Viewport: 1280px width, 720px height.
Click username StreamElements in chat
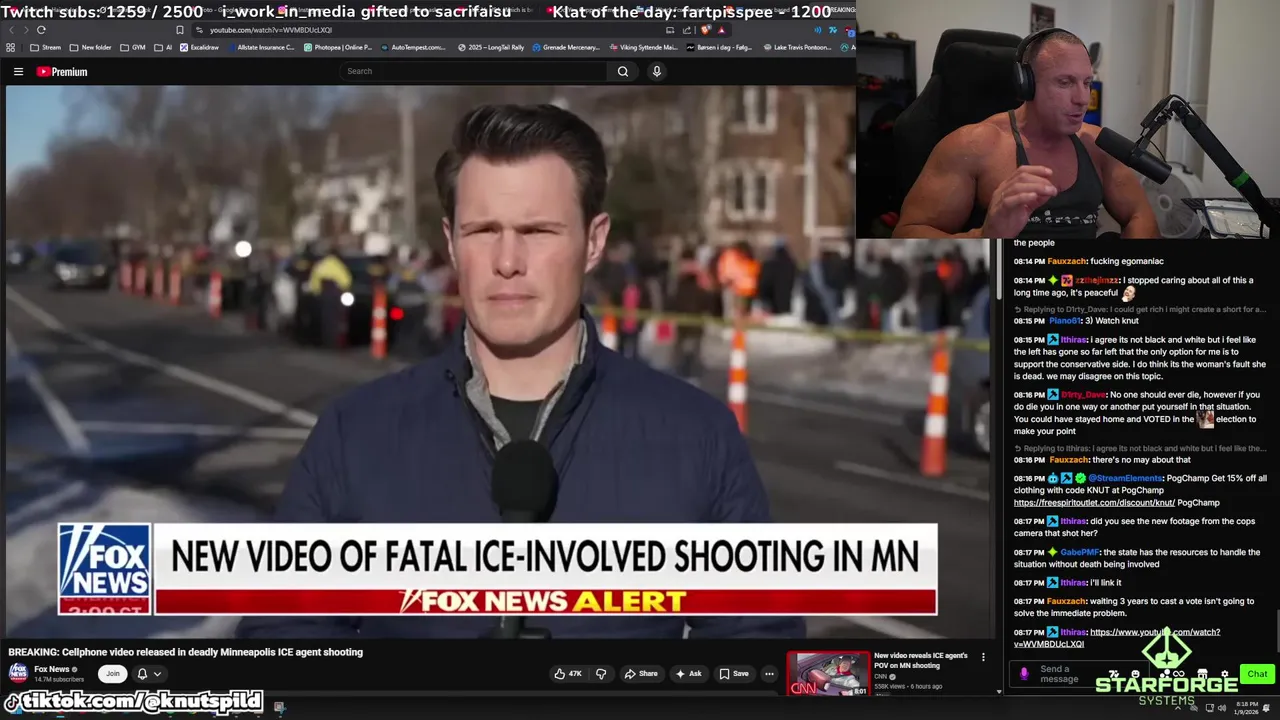[1125, 479]
